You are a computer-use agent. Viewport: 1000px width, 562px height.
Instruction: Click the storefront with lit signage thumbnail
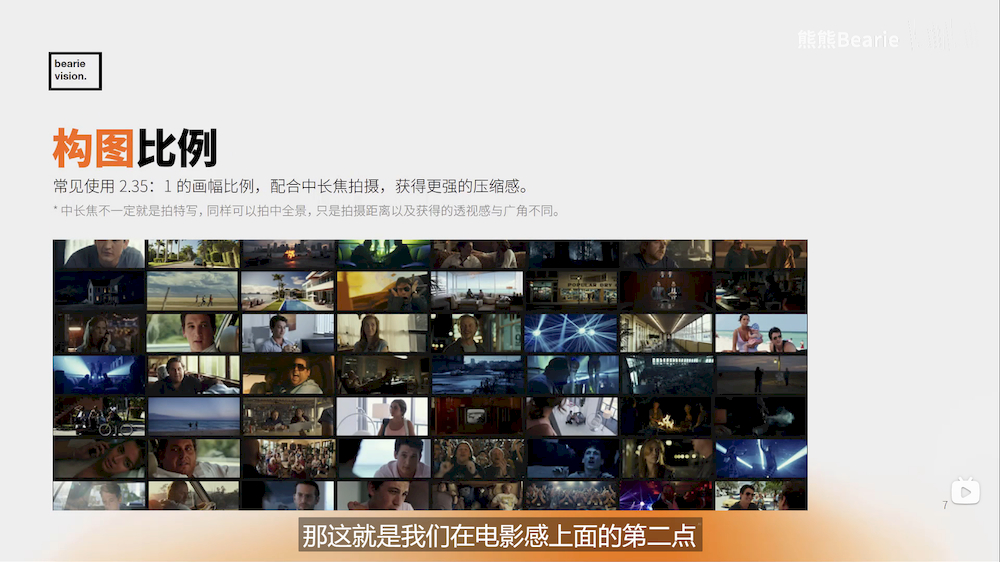571,290
